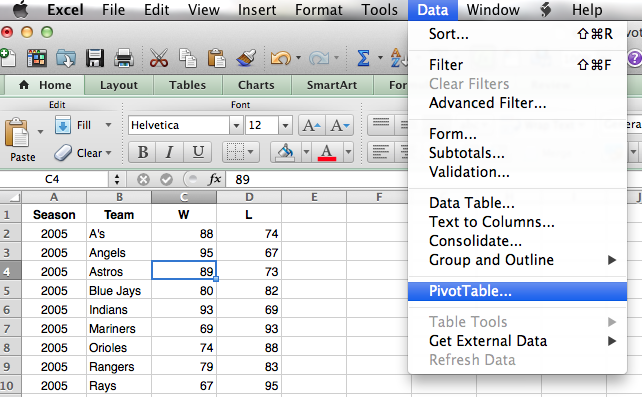Confirm entry with checkmark icon

click(x=166, y=179)
